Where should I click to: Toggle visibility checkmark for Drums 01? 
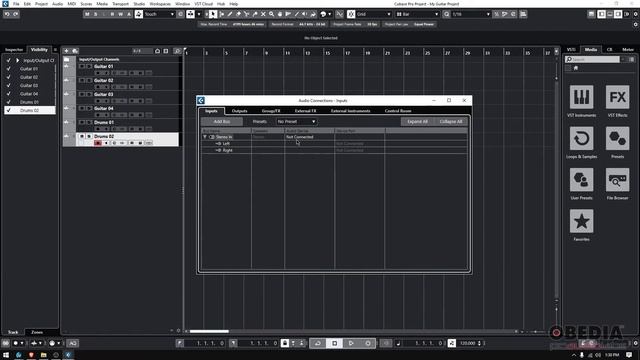(x=9, y=102)
